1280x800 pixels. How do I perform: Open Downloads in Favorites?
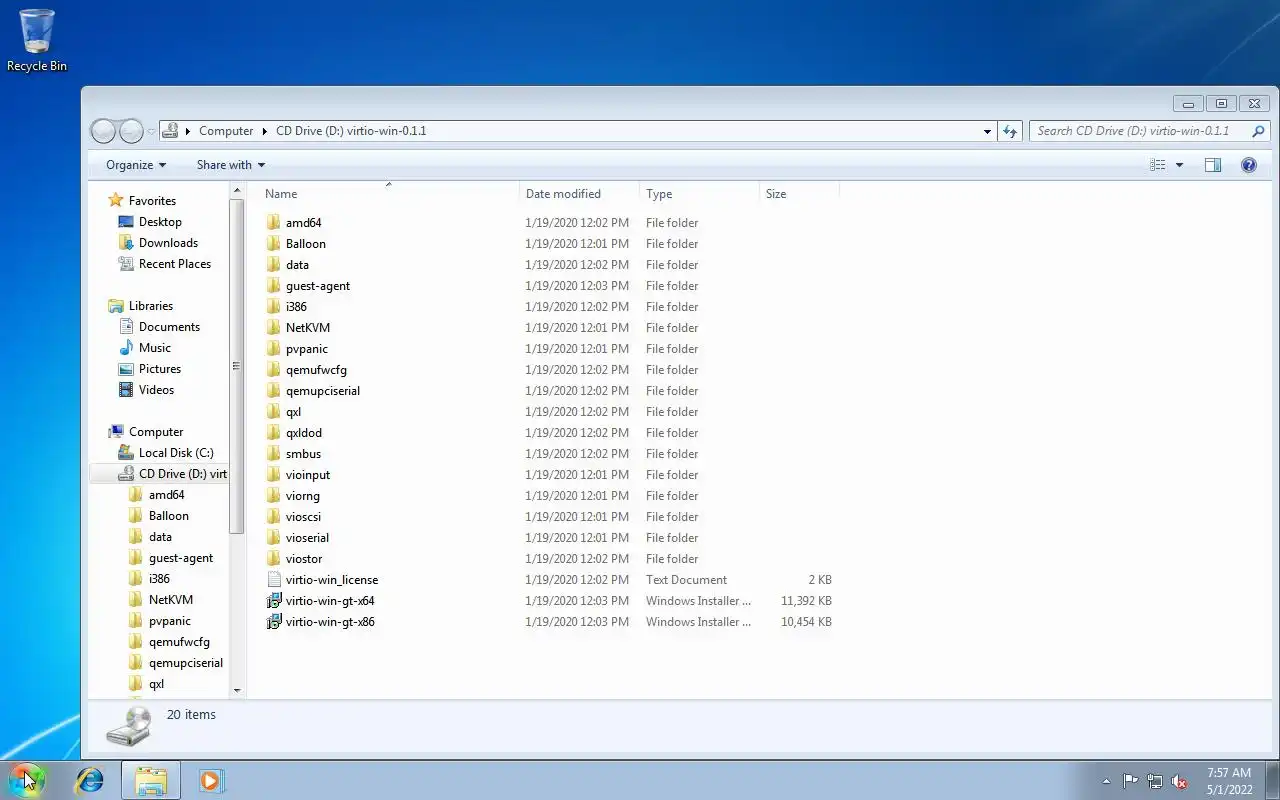point(168,243)
